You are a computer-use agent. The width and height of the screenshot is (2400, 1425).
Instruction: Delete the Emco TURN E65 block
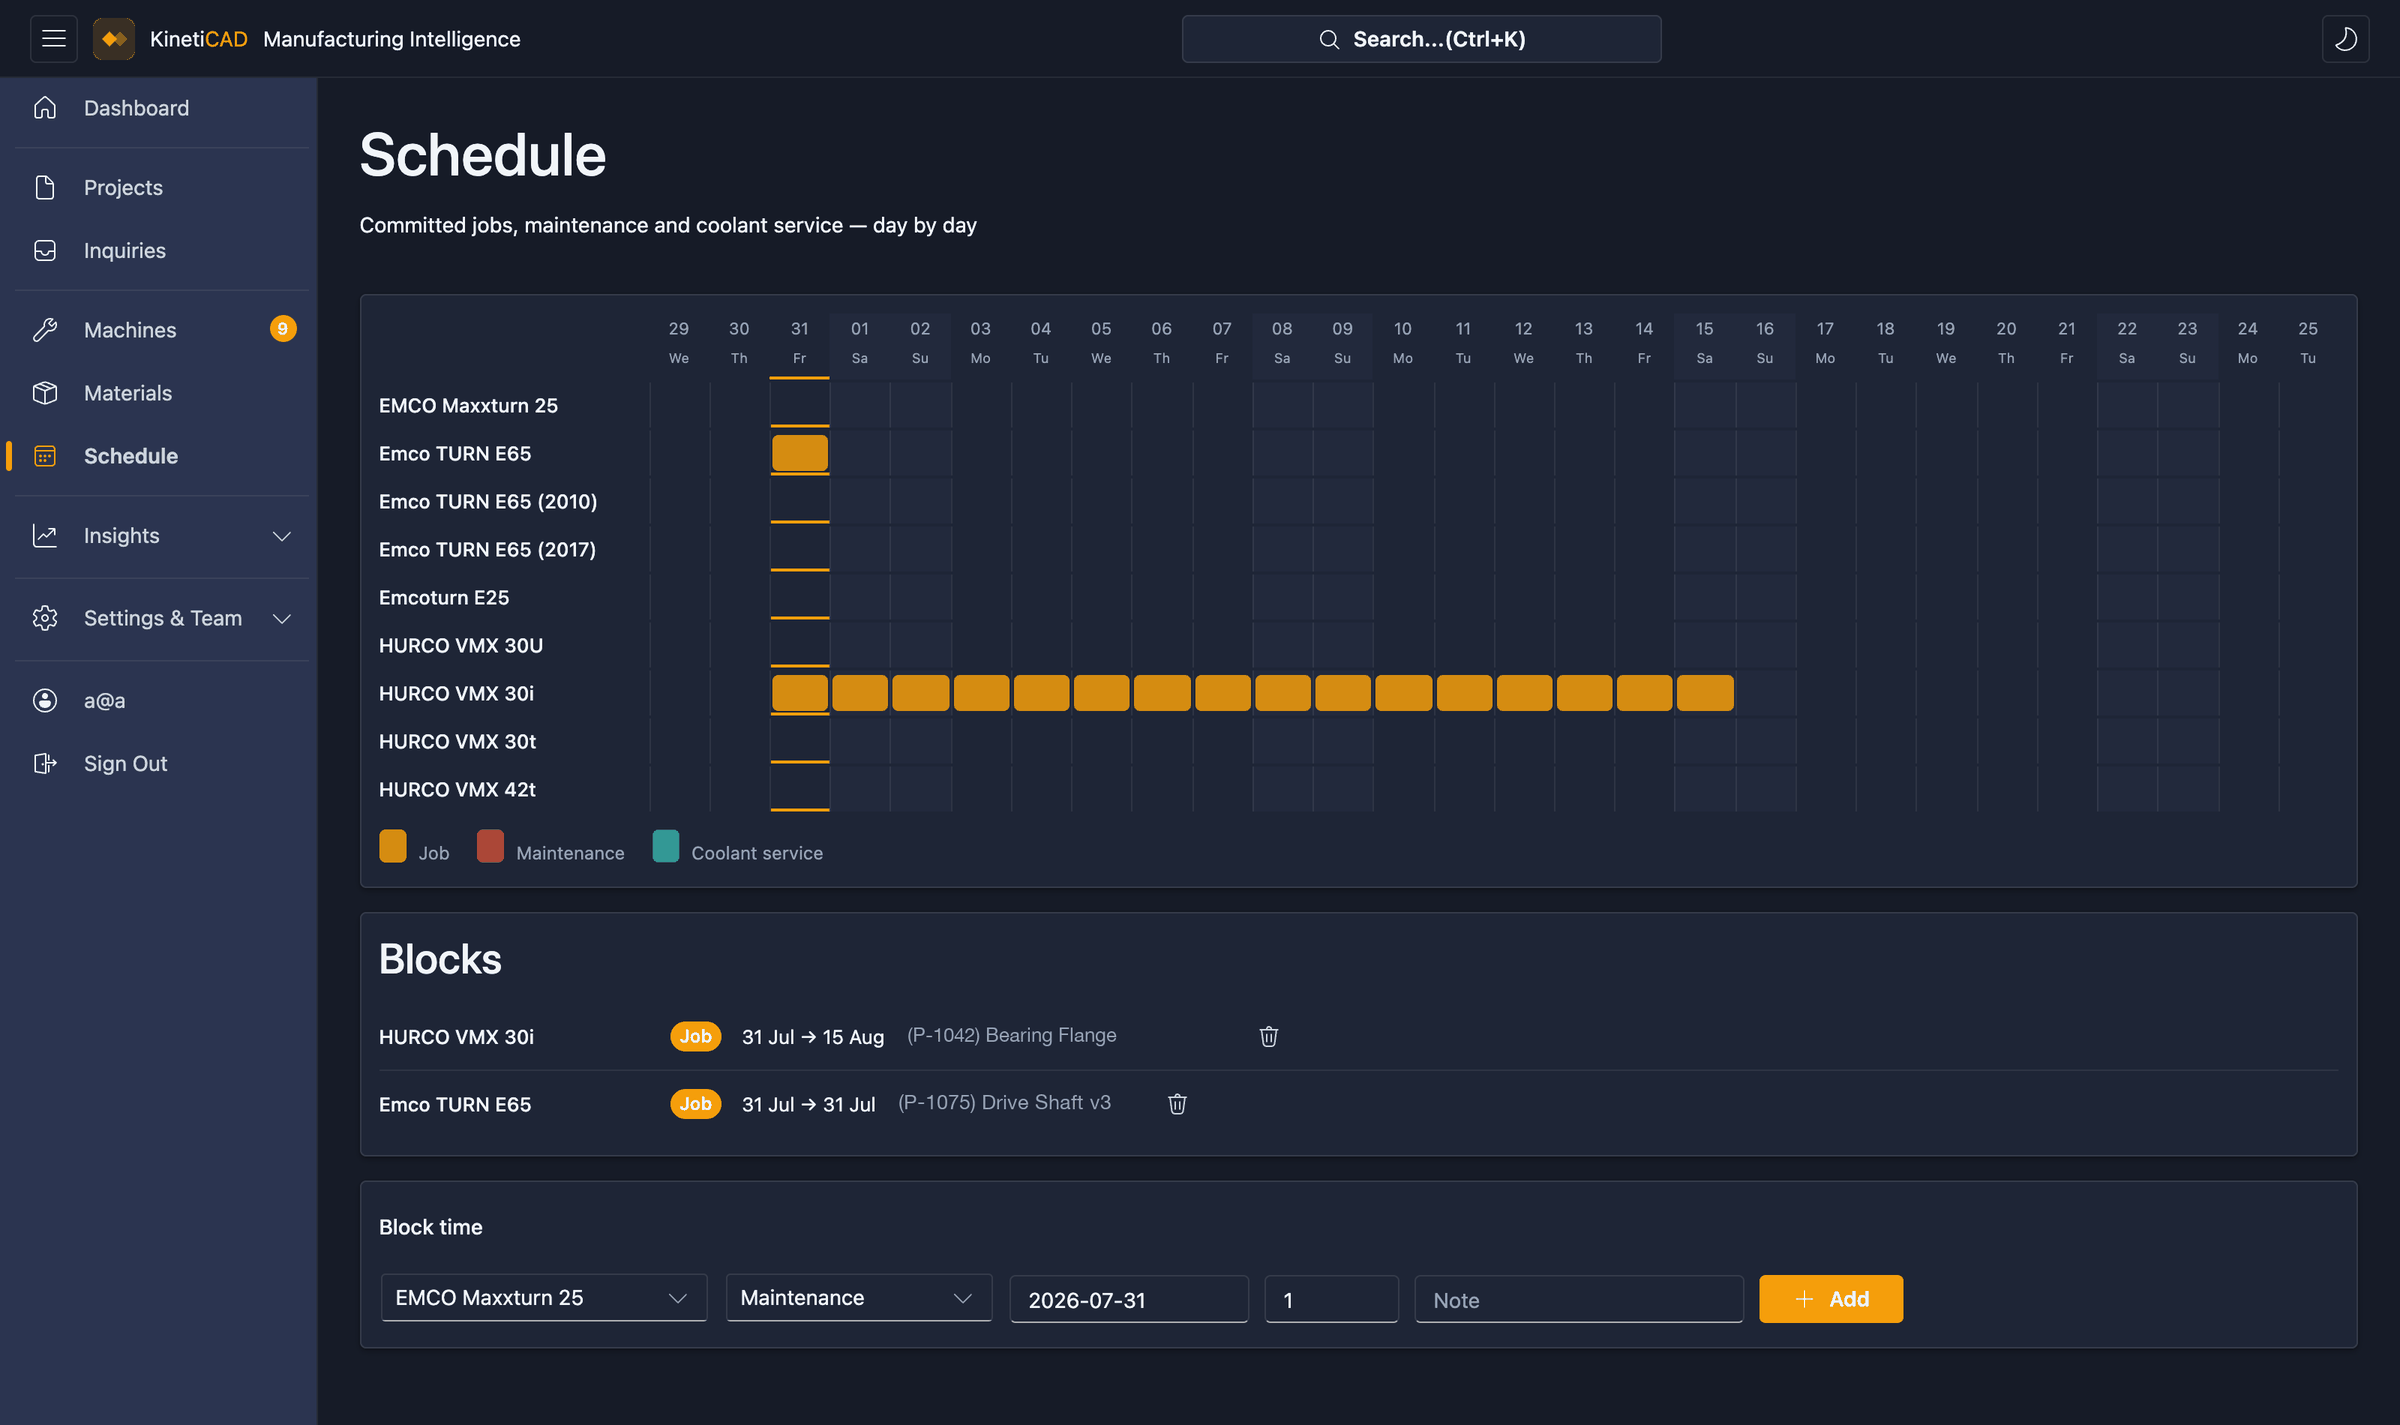1178,1103
